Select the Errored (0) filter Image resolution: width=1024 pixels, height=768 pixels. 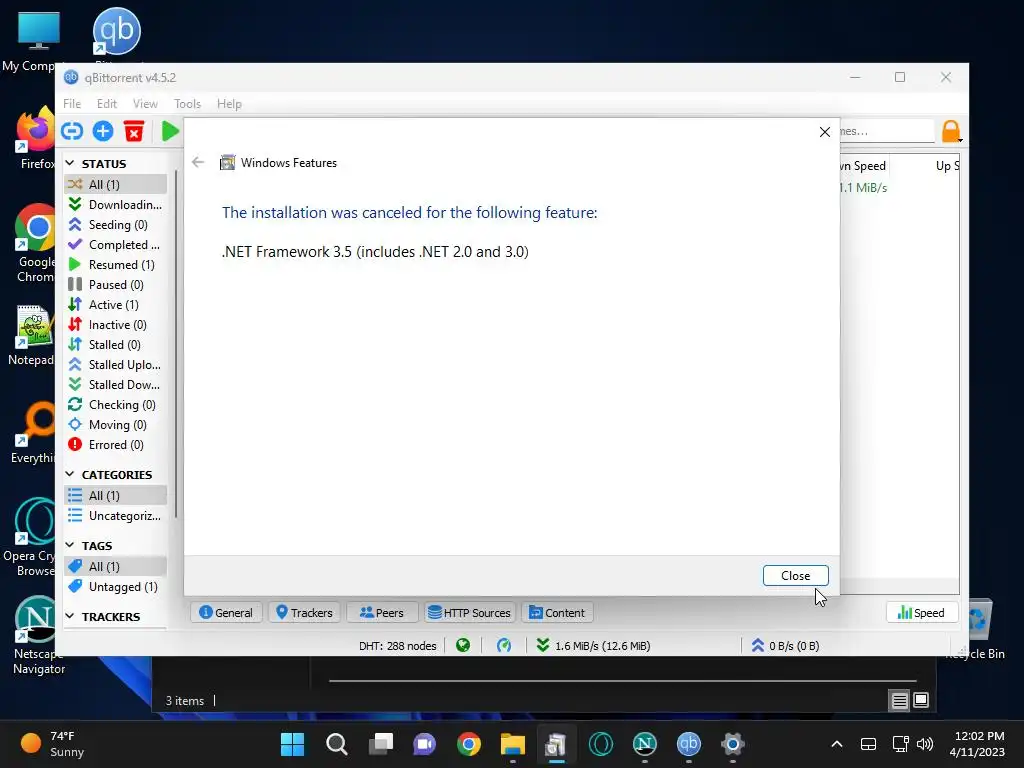(116, 445)
